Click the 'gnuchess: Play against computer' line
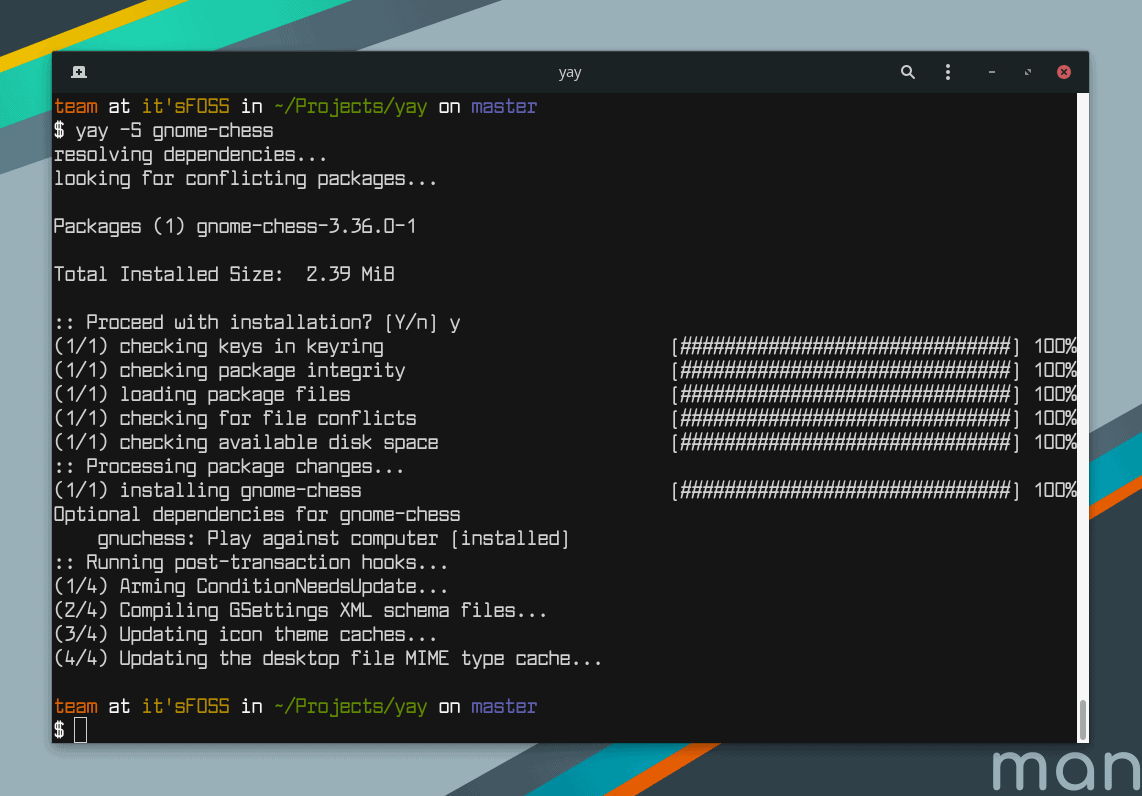The image size is (1142, 796). coord(333,539)
